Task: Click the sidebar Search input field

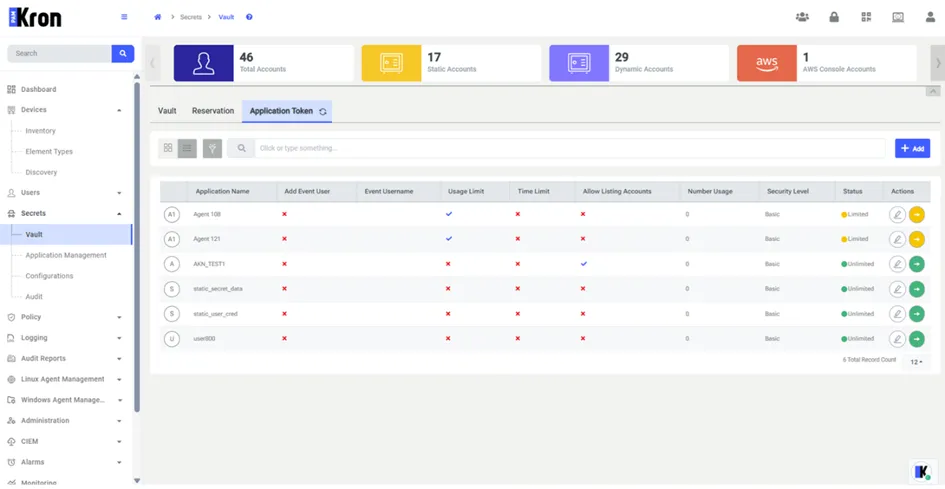Action: [x=59, y=53]
